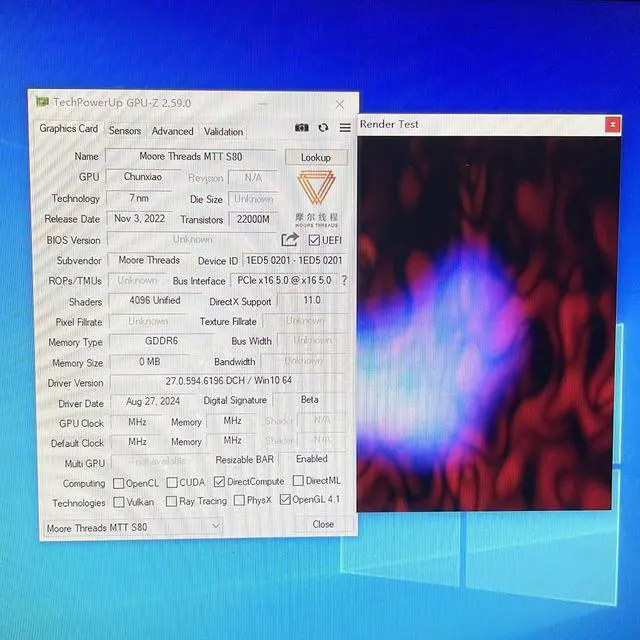
Task: Switch to the Advanced tab
Action: point(172,131)
